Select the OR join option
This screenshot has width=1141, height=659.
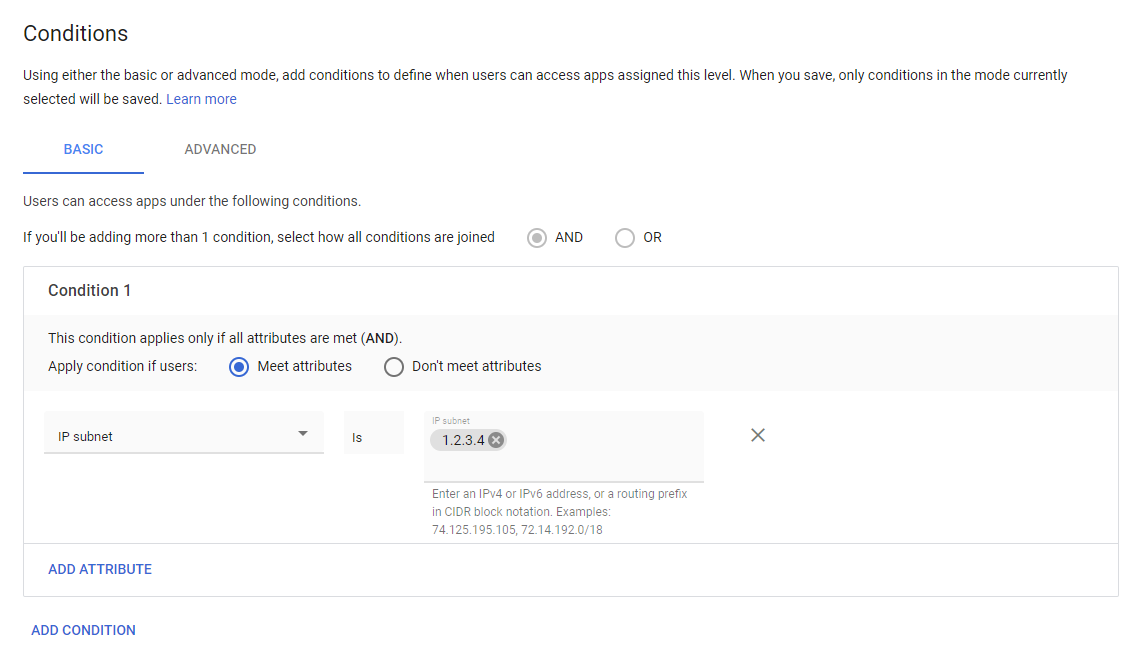[x=625, y=238]
